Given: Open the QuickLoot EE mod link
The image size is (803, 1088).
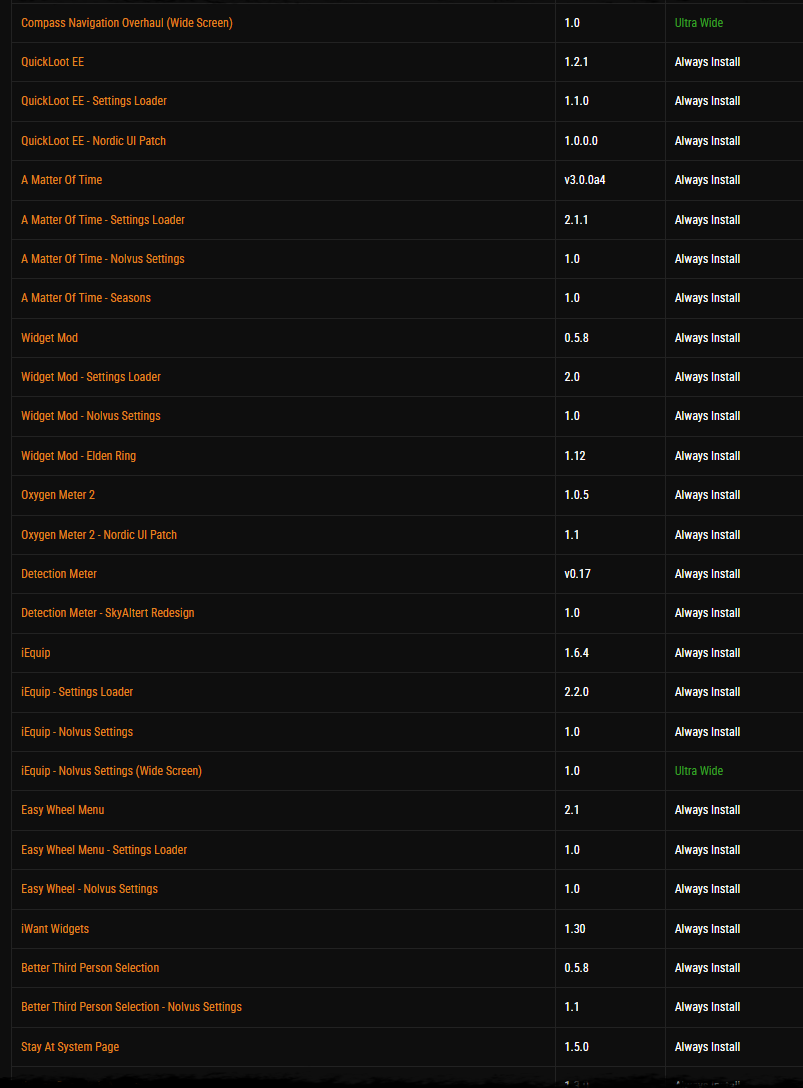Looking at the screenshot, I should pos(52,62).
